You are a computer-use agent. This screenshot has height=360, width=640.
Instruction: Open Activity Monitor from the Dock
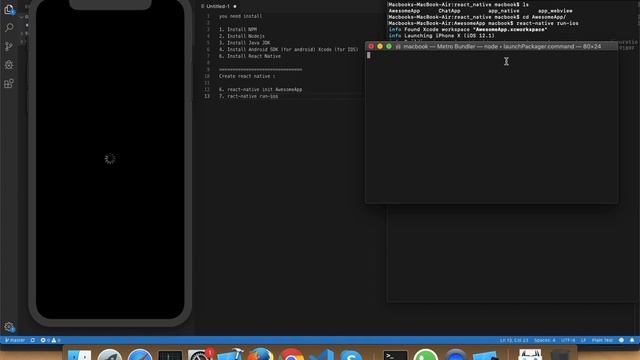pos(170,355)
